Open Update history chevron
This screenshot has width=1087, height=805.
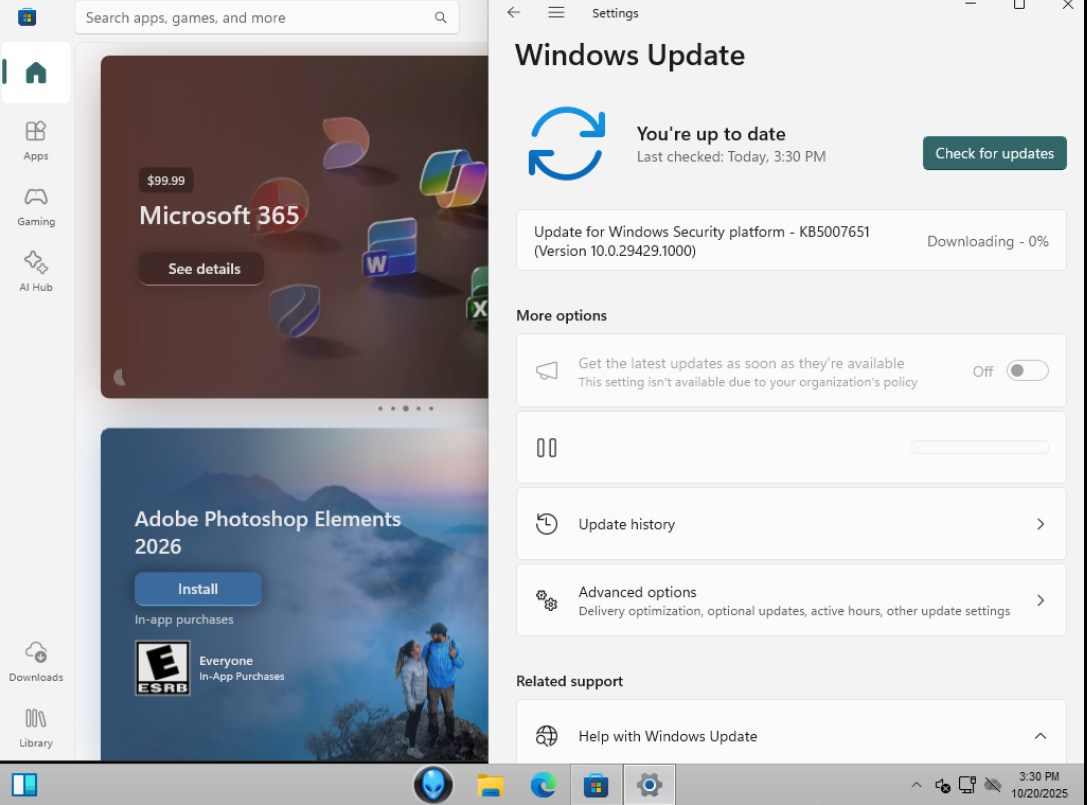click(1040, 524)
